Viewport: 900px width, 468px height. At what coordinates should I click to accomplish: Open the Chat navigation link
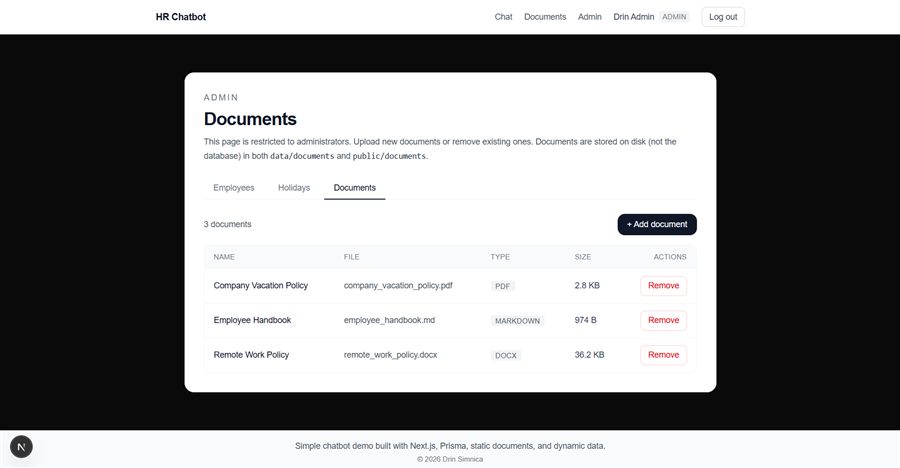[503, 17]
